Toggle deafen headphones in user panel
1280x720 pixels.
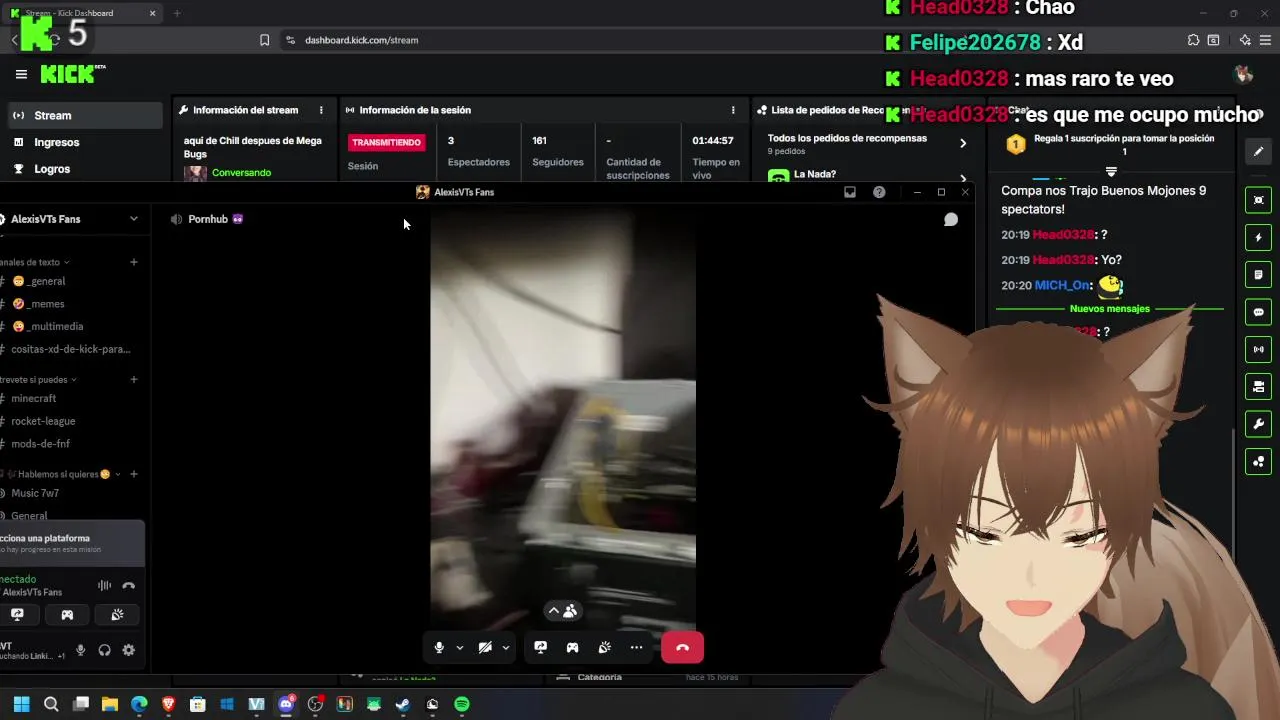point(105,650)
